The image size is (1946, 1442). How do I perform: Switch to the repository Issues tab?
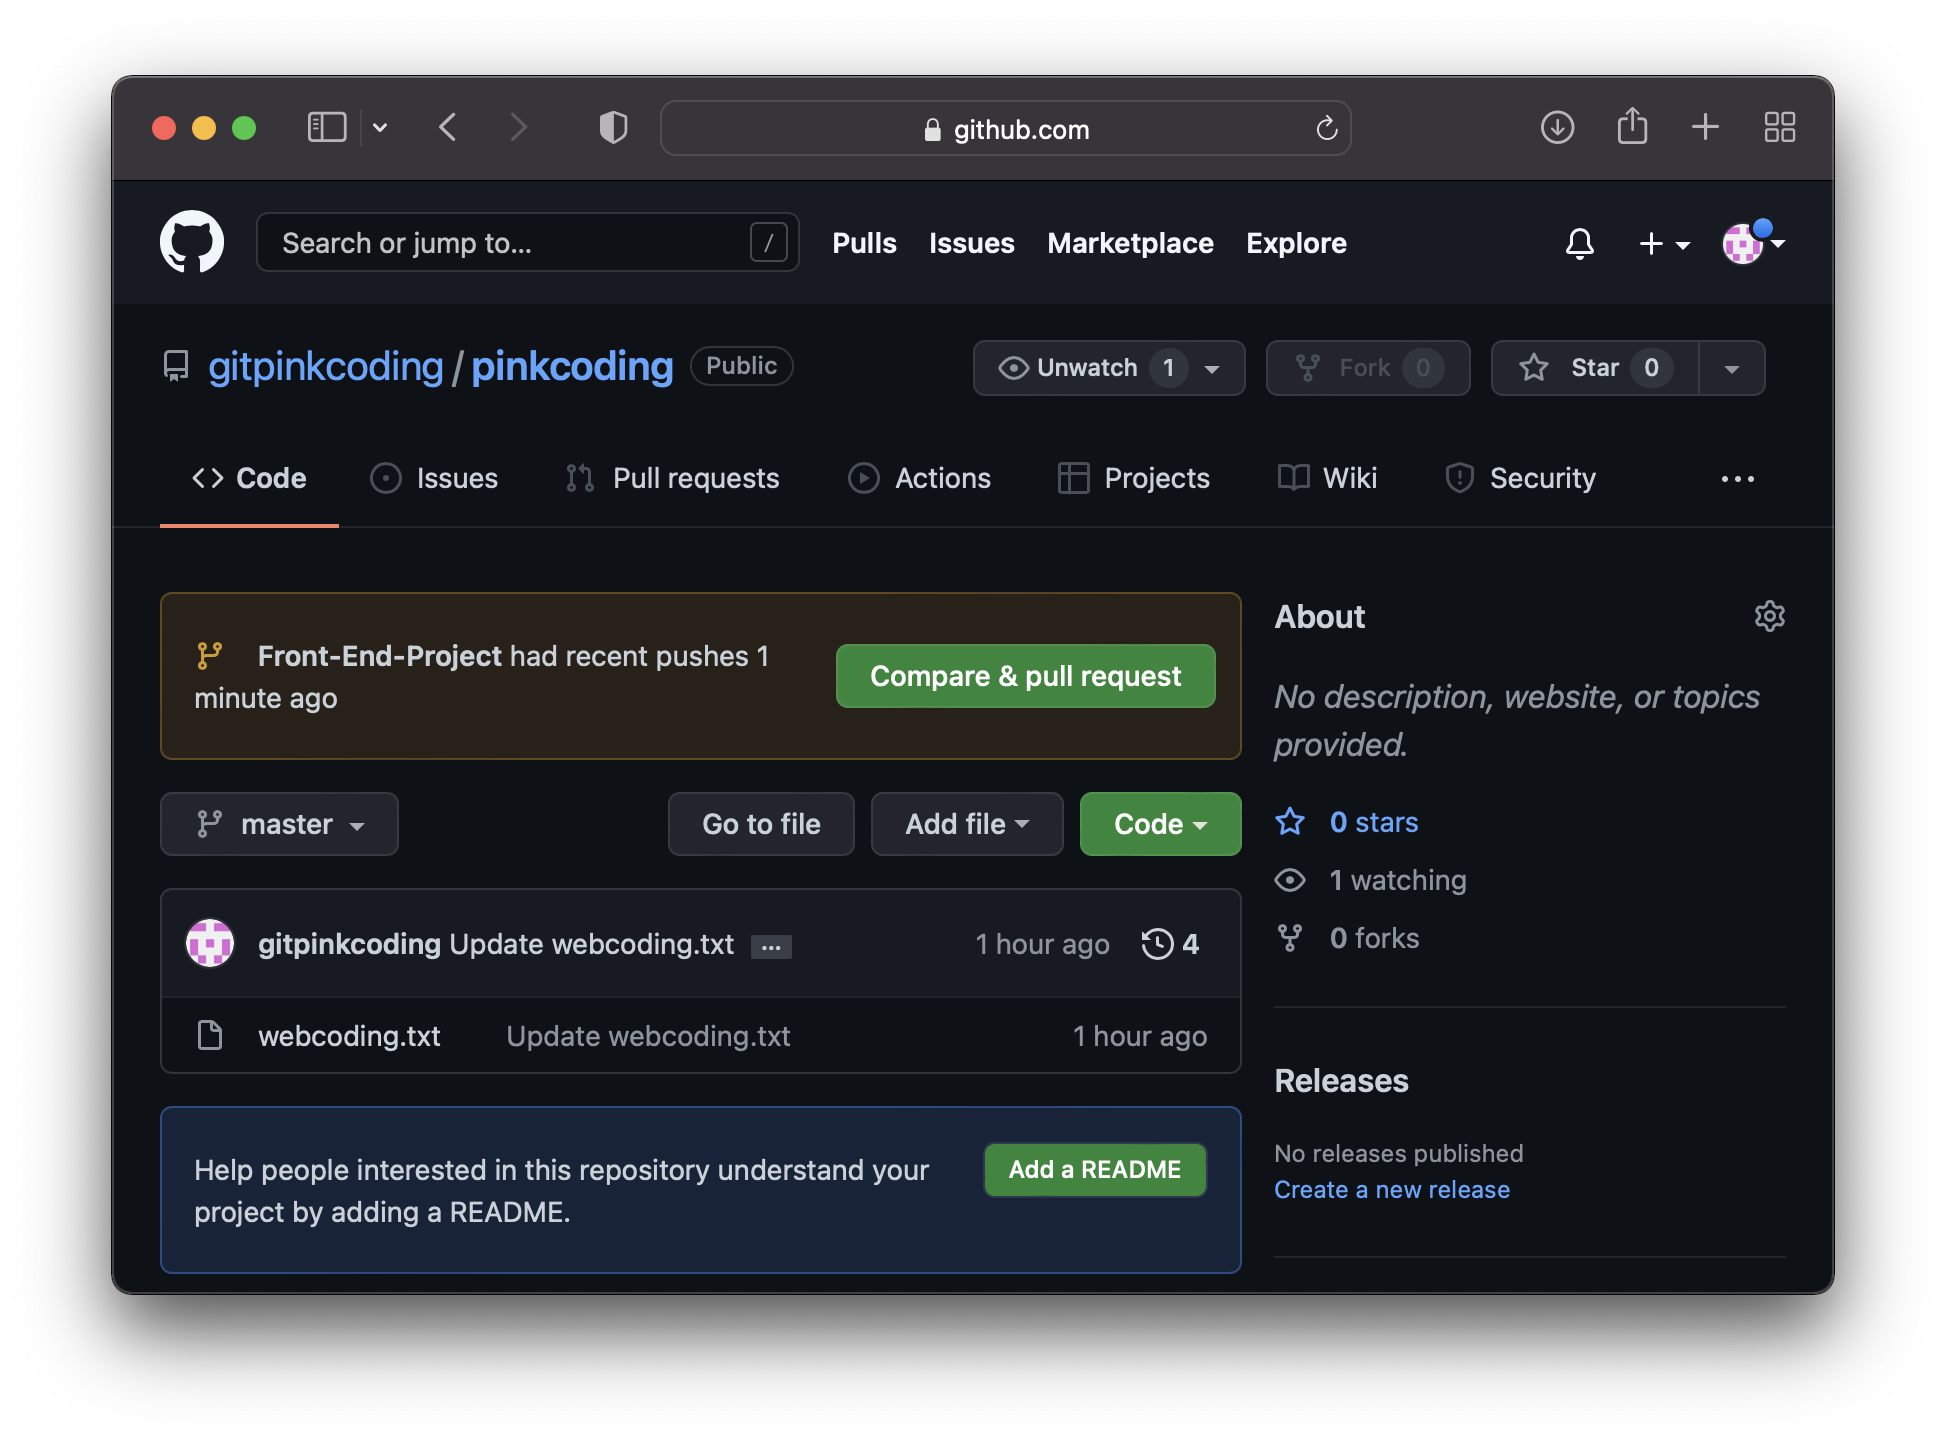[x=434, y=478]
